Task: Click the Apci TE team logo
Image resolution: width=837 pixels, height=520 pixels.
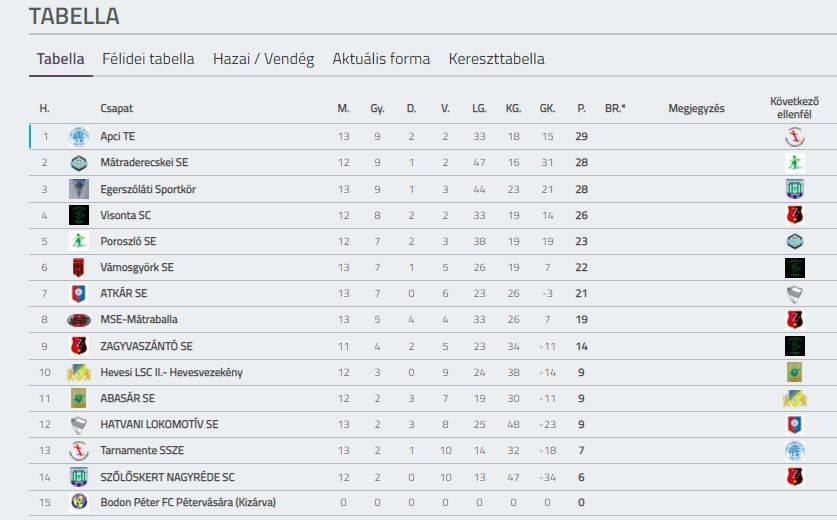Action: pyautogui.click(x=79, y=137)
